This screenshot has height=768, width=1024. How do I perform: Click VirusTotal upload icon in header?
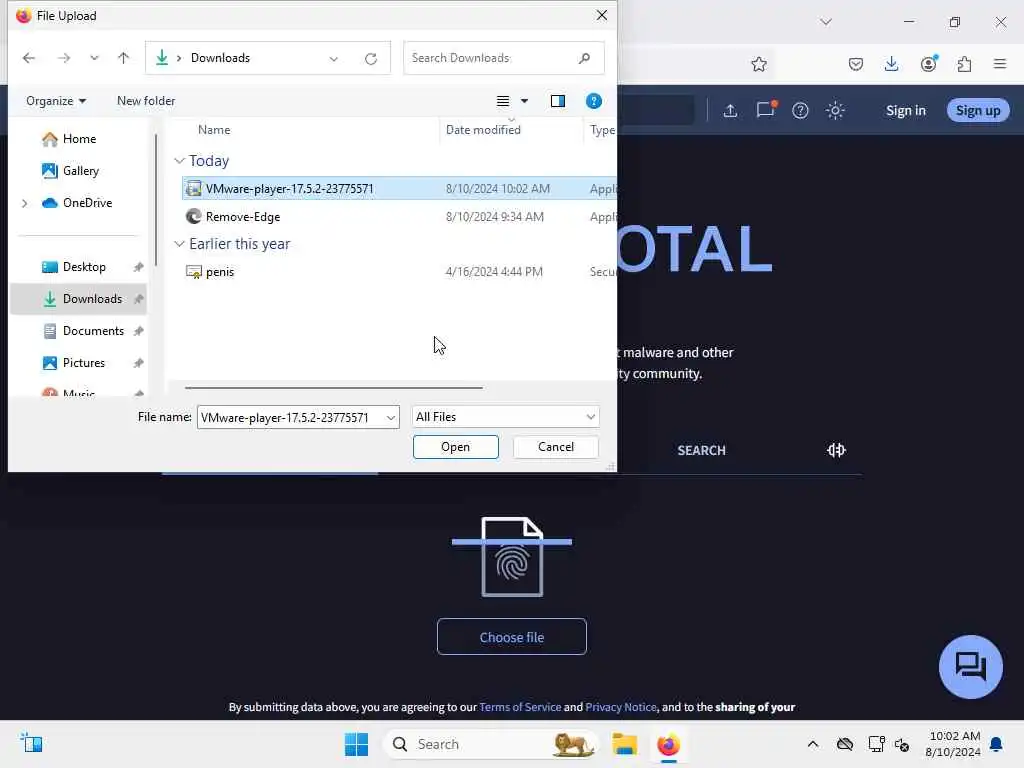[730, 110]
